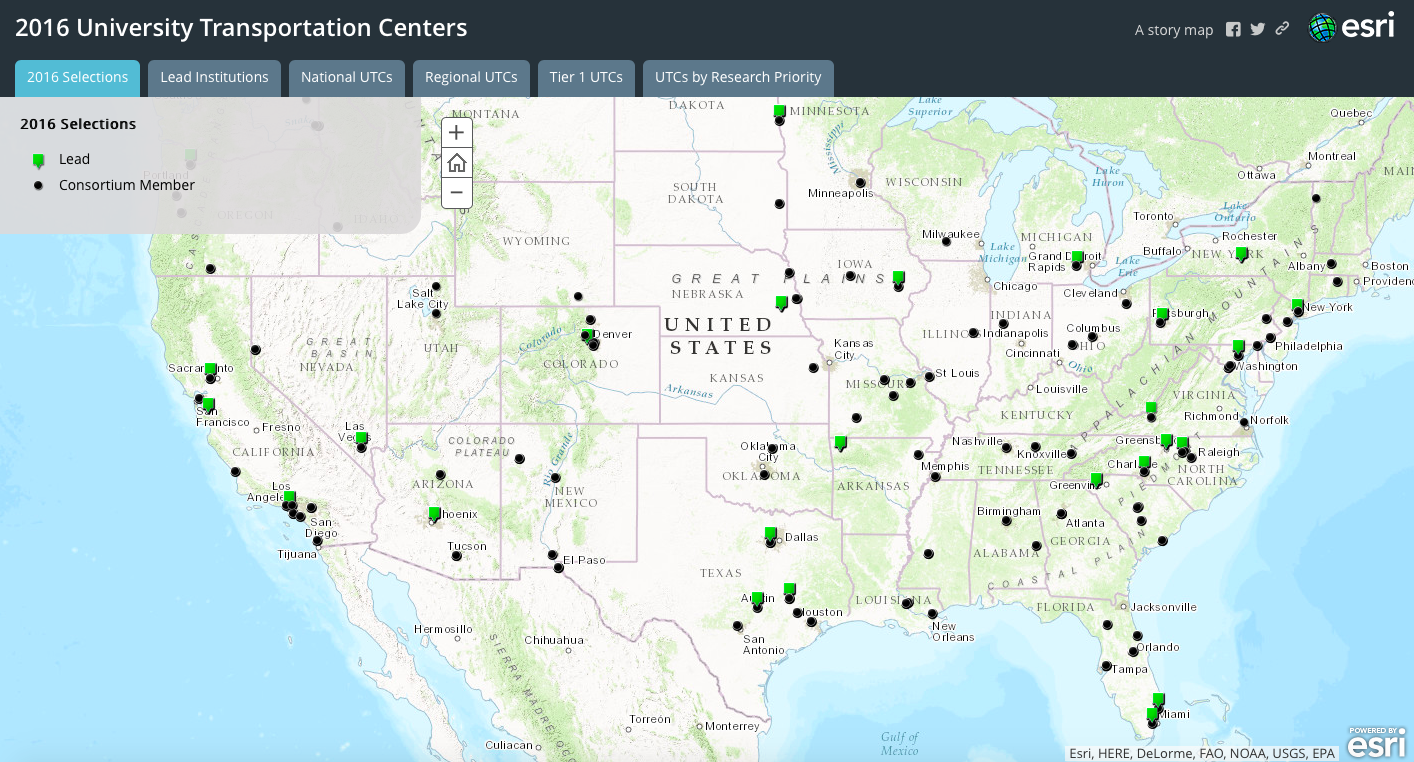Viewport: 1414px width, 762px height.
Task: Switch to the Lead Institutions tab
Action: (214, 77)
